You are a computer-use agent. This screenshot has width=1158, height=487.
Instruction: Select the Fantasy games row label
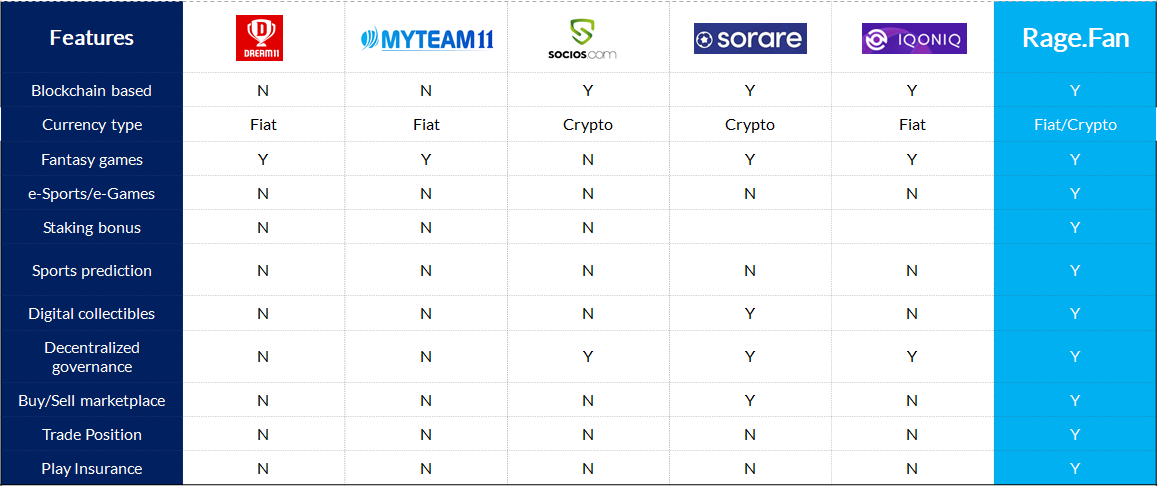[x=92, y=159]
